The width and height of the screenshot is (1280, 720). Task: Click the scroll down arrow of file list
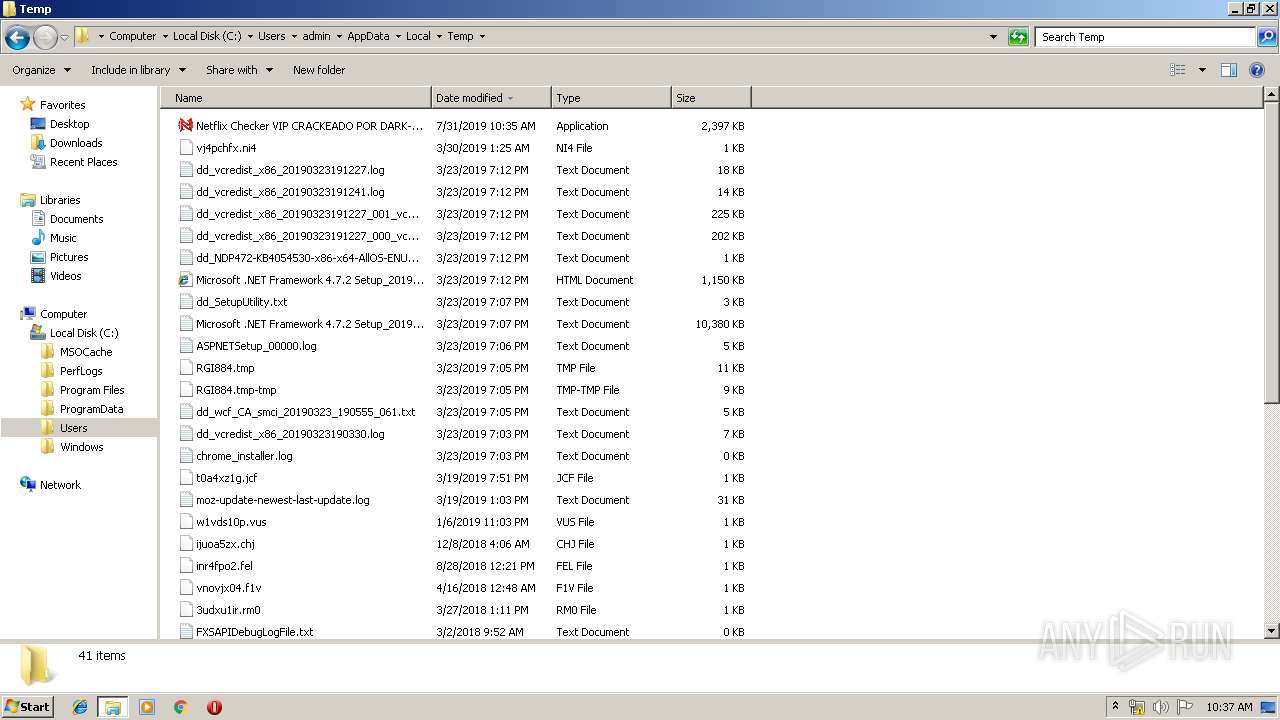(x=1272, y=631)
